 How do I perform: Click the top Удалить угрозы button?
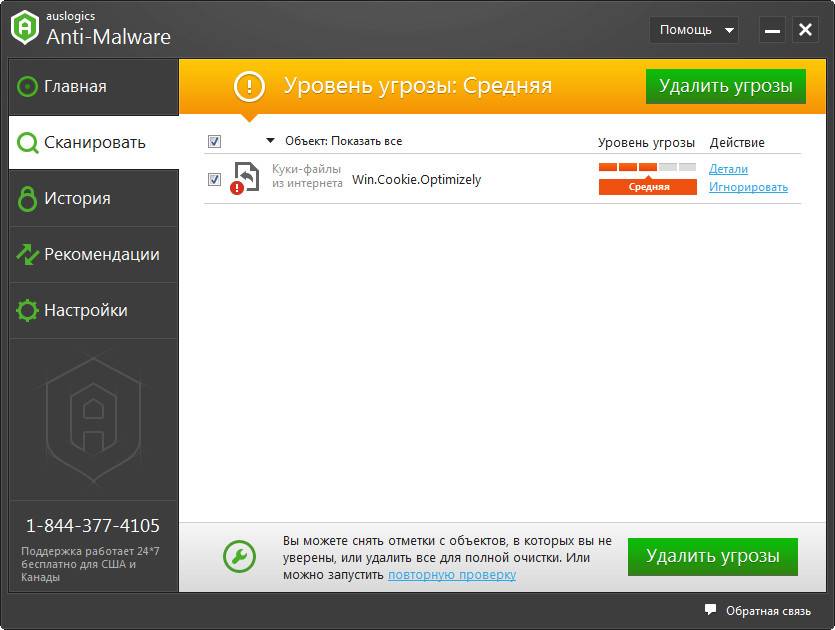pyautogui.click(x=726, y=86)
